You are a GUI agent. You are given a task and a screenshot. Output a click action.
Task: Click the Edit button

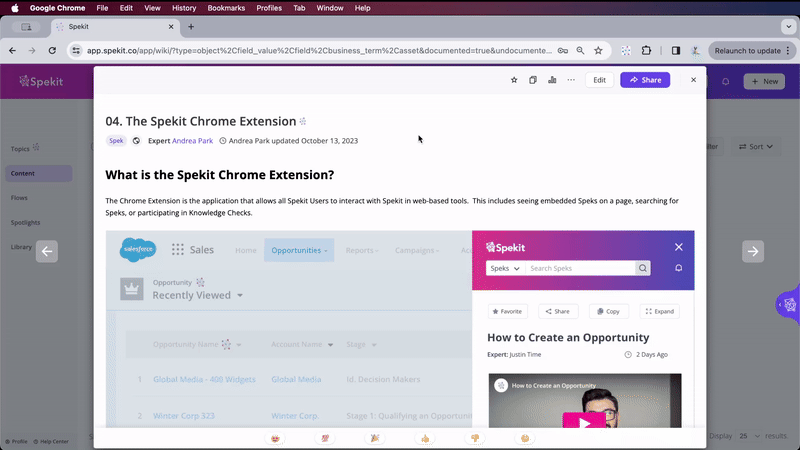point(599,80)
